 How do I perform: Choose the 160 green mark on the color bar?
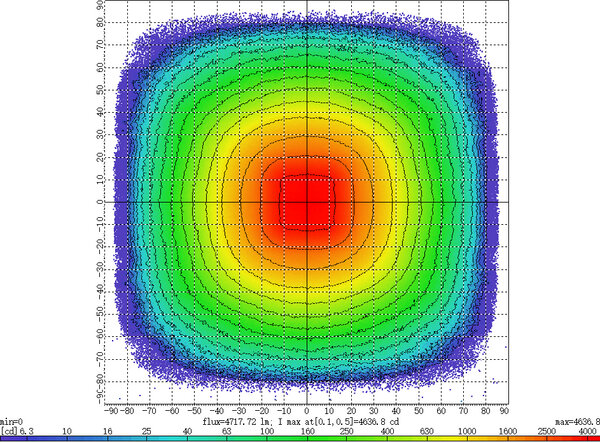307,431
